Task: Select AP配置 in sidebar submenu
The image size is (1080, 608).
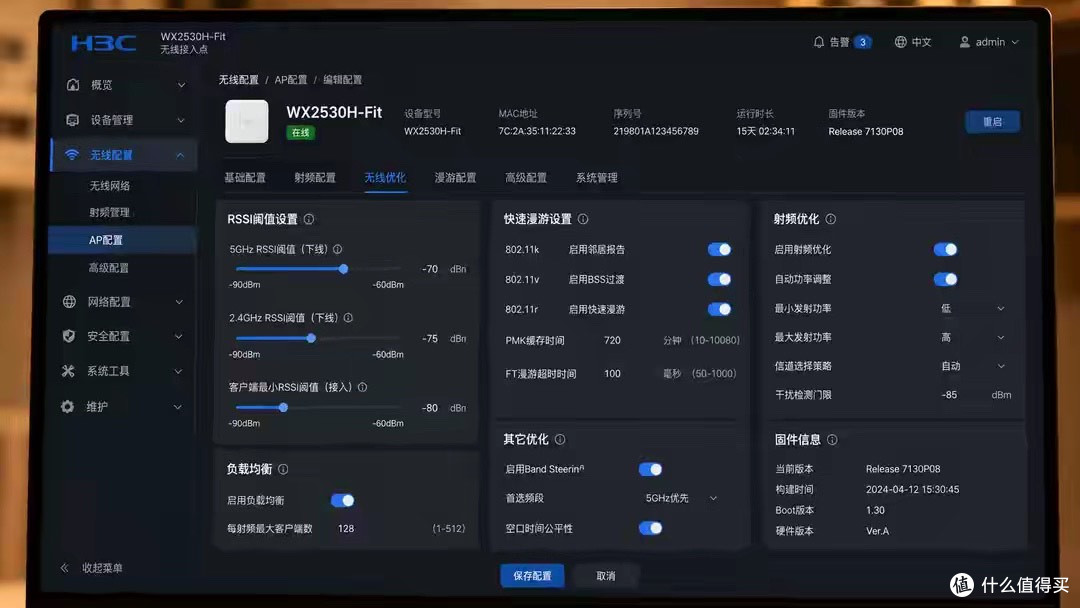Action: 123,240
